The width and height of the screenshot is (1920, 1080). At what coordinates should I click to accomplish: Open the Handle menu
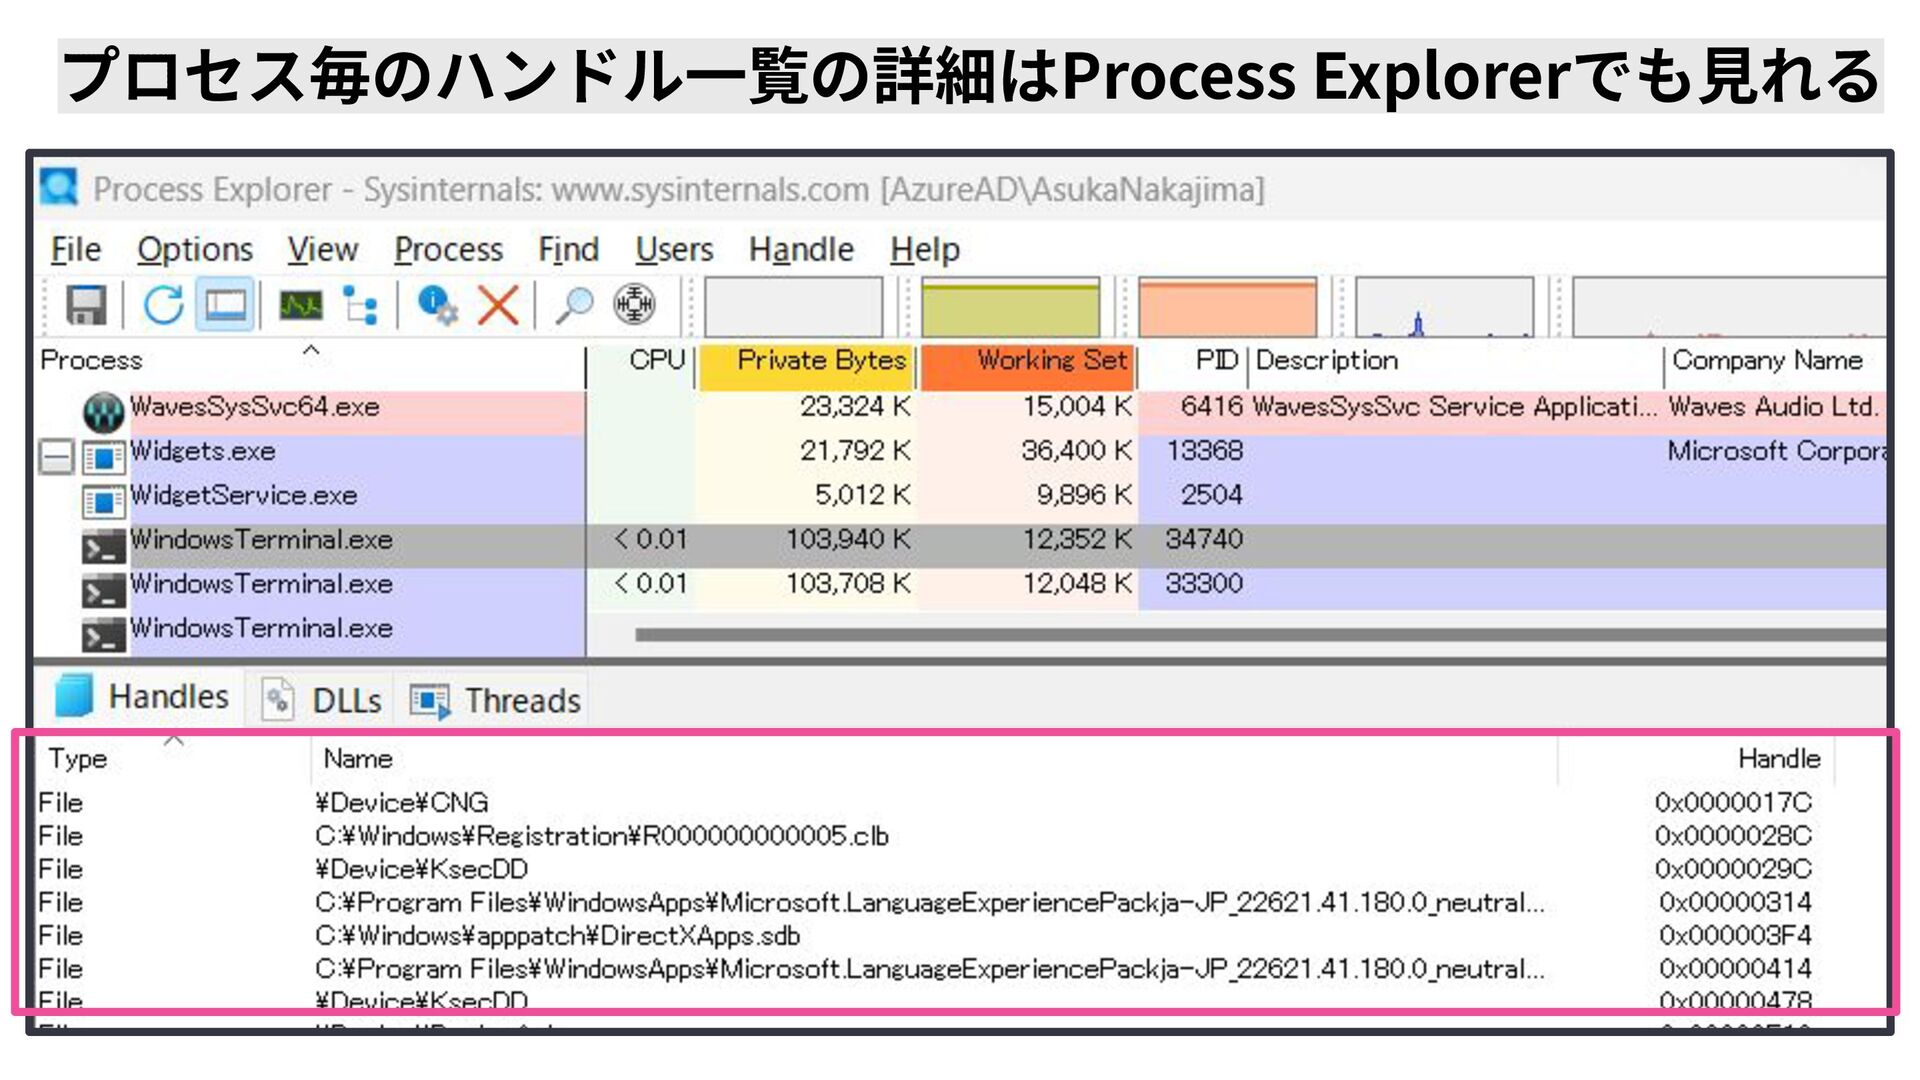[x=801, y=249]
